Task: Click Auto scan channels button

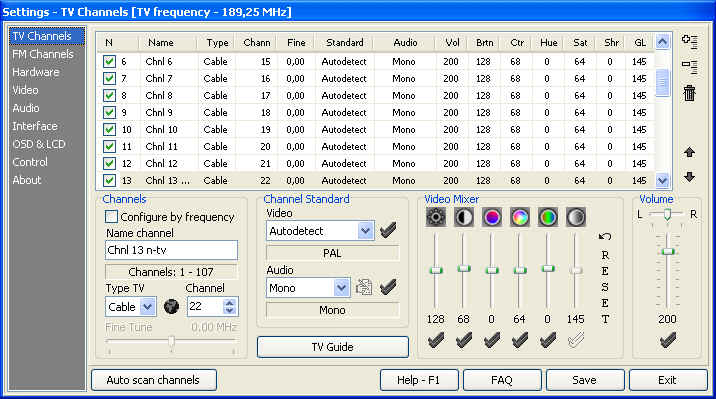Action: (154, 380)
